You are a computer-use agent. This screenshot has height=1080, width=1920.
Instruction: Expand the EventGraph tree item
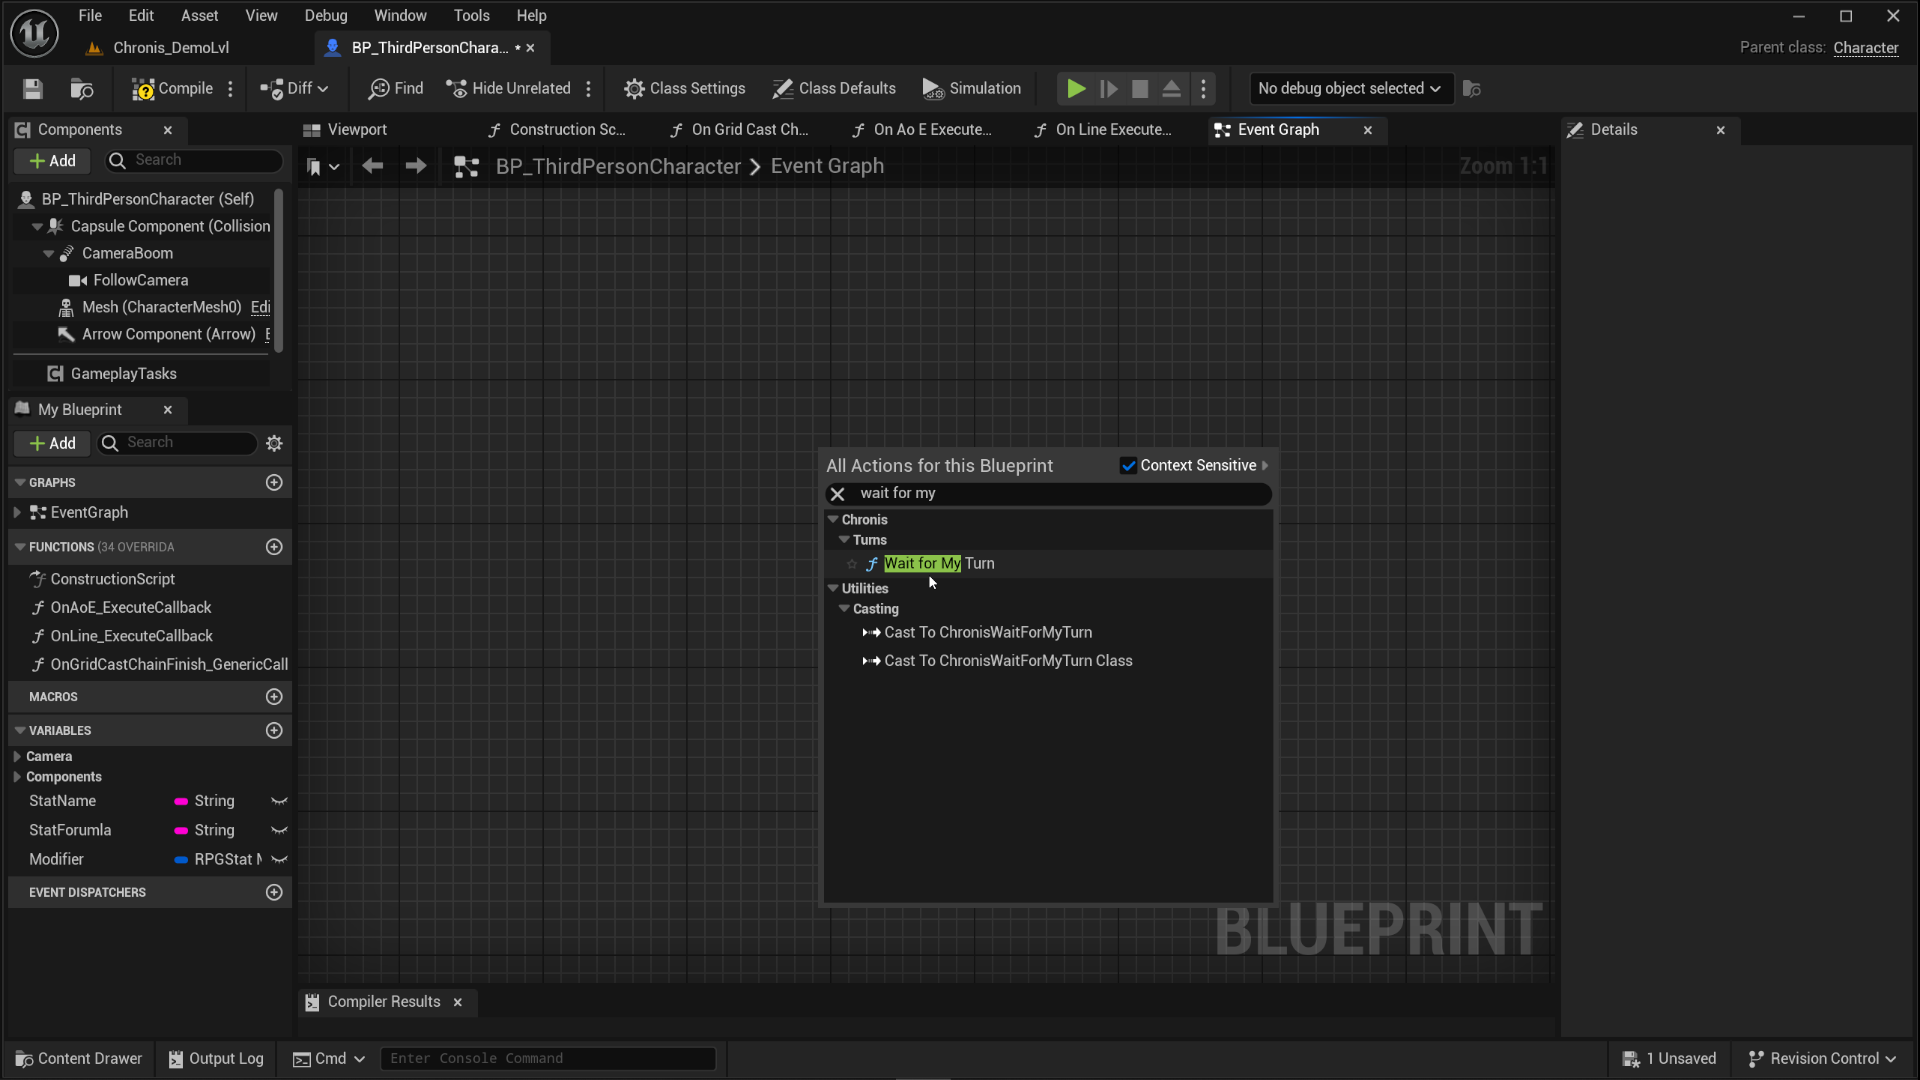17,513
